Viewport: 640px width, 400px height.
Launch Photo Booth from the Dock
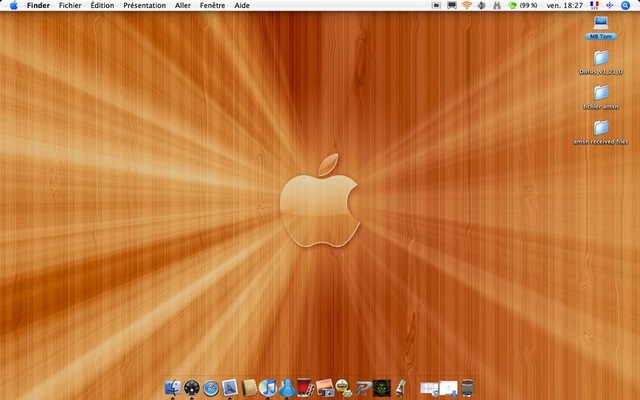pos(306,388)
